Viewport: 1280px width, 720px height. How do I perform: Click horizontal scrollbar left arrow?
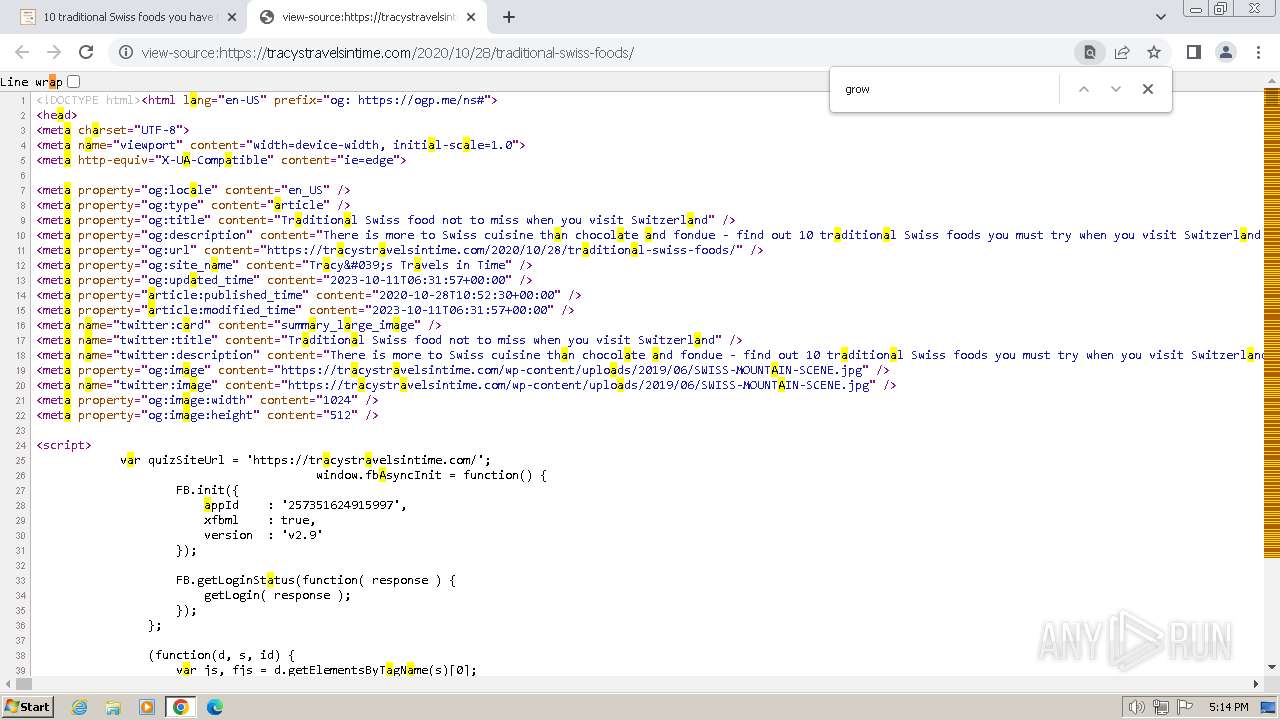7,684
